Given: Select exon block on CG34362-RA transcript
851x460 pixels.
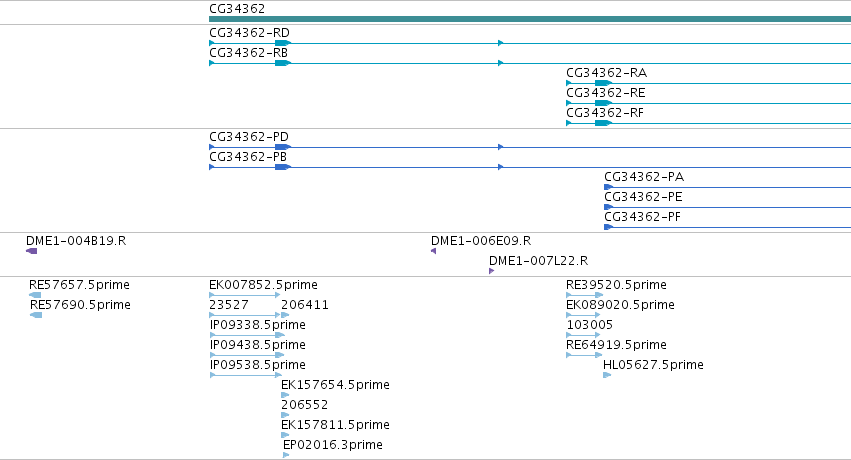Looking at the screenshot, I should (x=603, y=83).
